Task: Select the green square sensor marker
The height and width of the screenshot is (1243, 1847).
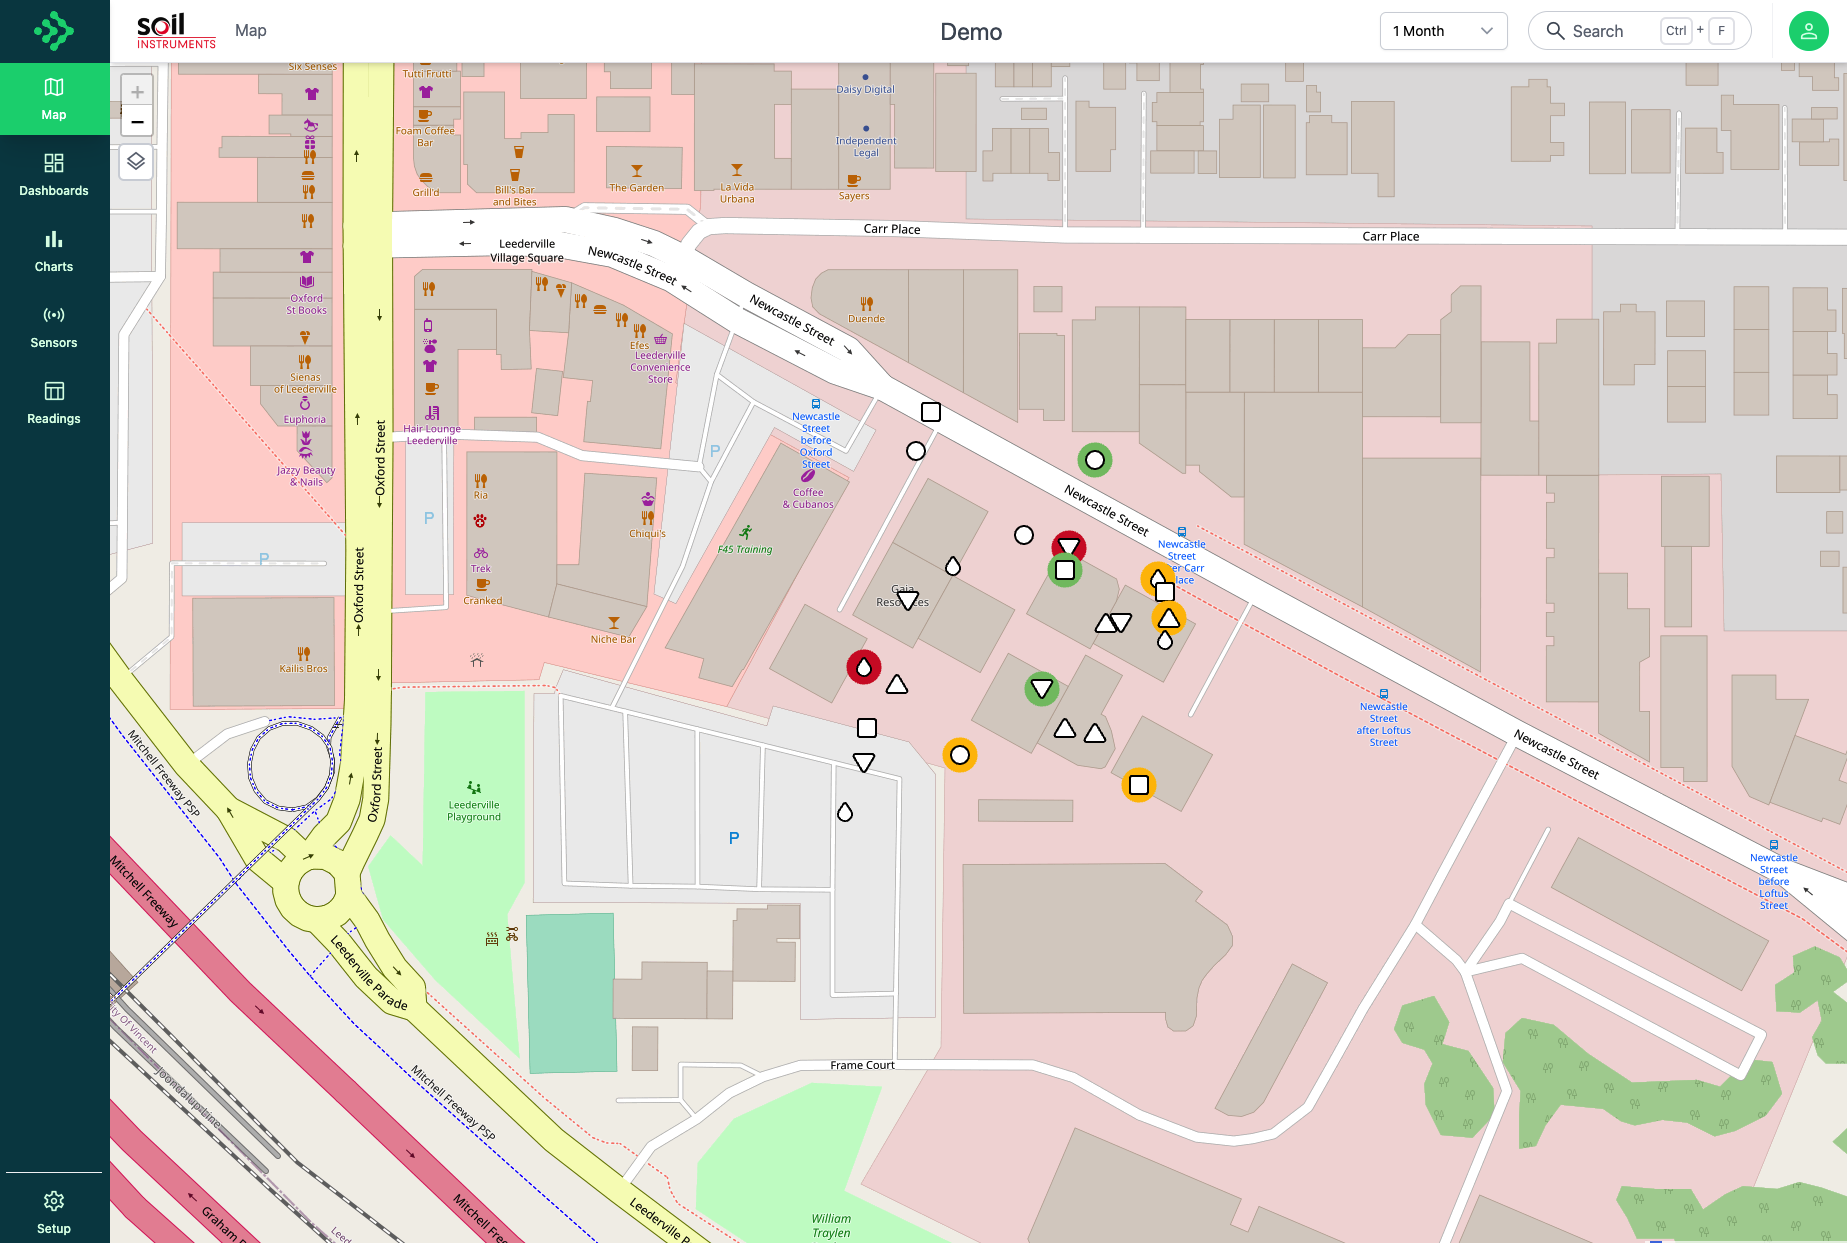Action: click(1065, 570)
